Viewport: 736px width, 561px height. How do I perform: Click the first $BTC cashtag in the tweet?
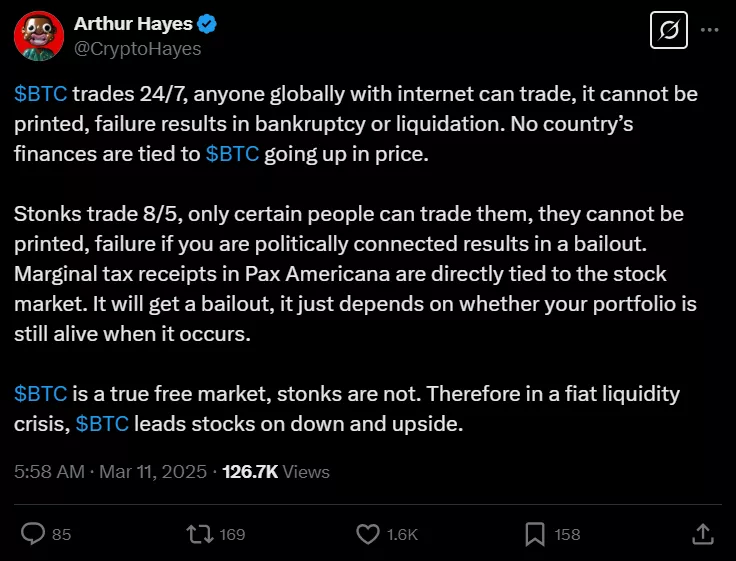(x=40, y=94)
